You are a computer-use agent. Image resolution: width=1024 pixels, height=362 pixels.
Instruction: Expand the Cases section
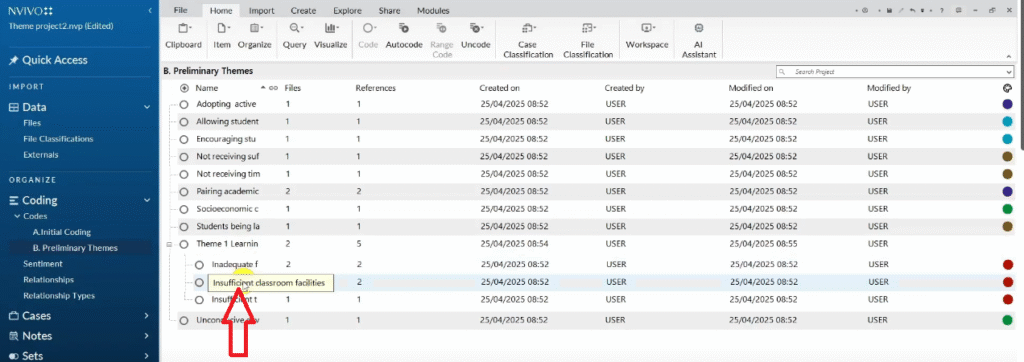pos(147,316)
